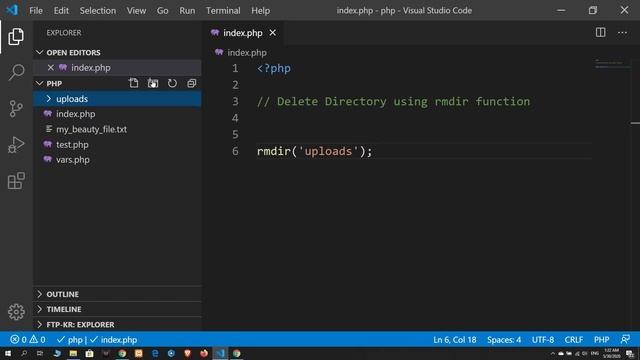Screen dimensions: 640x360
Task: Click the php | index.php status item
Action: tap(97, 340)
